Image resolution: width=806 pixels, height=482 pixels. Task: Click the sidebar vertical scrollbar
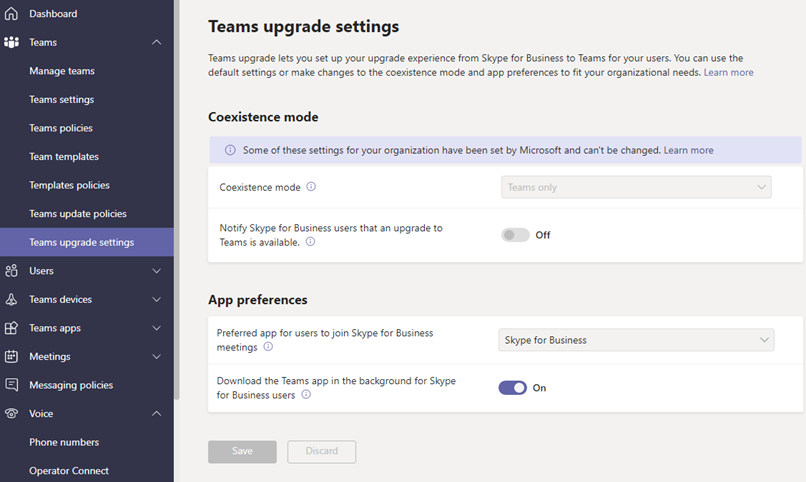pos(176,199)
